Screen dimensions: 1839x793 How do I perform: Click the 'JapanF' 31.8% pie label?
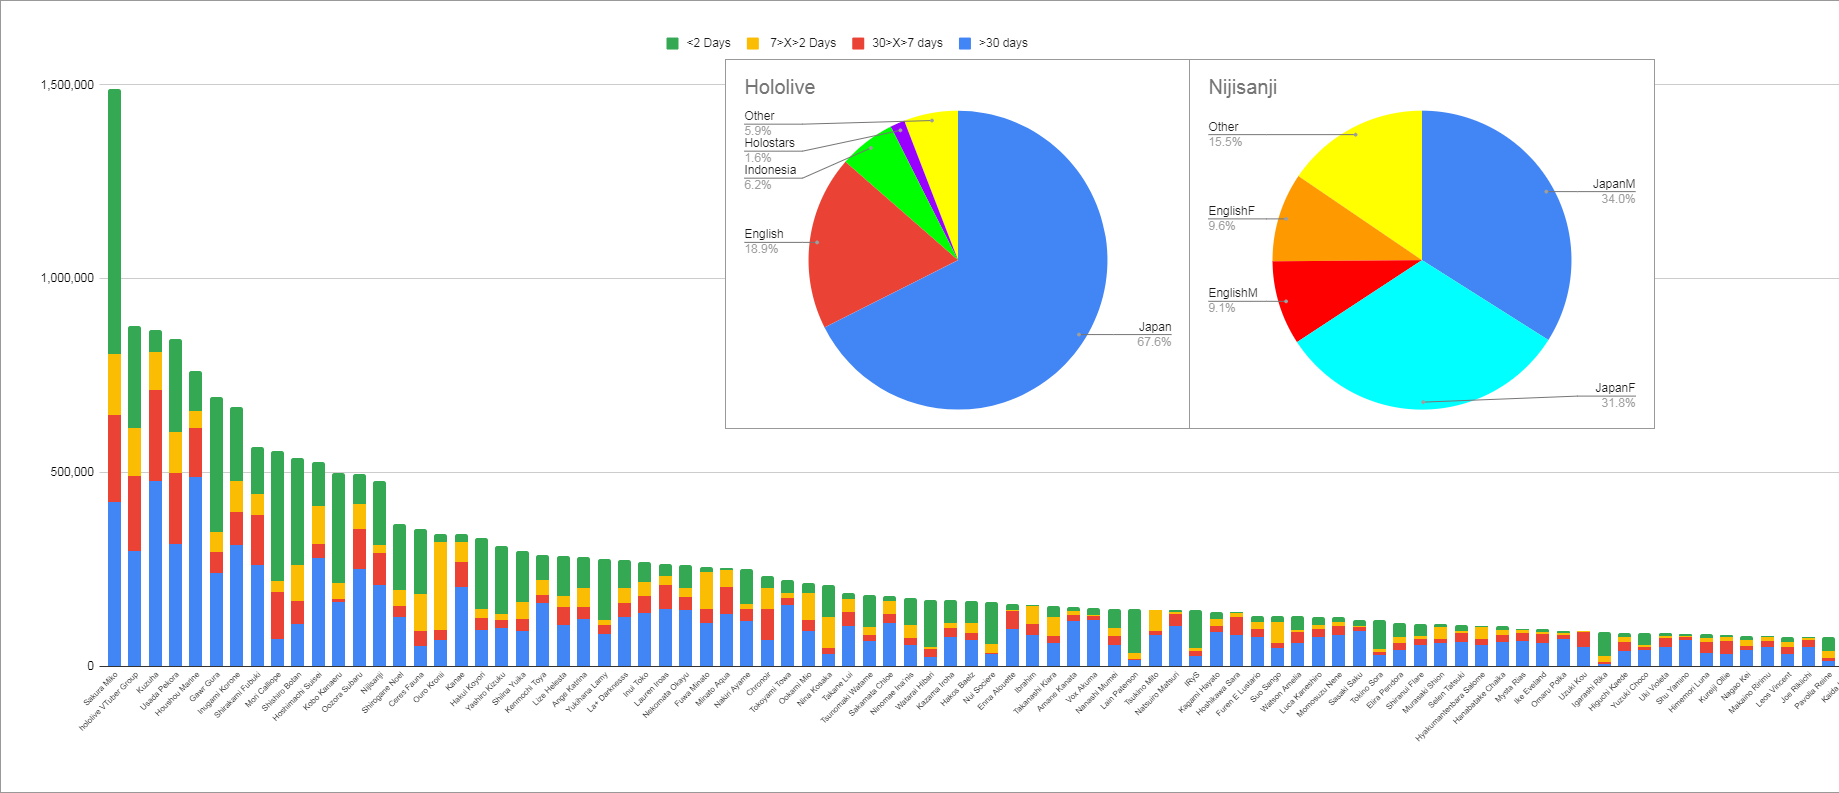[1616, 395]
